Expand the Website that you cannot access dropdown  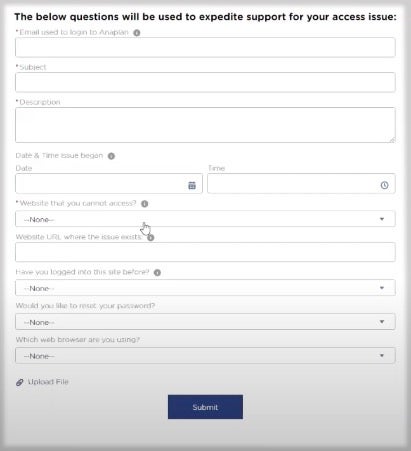pyautogui.click(x=205, y=219)
